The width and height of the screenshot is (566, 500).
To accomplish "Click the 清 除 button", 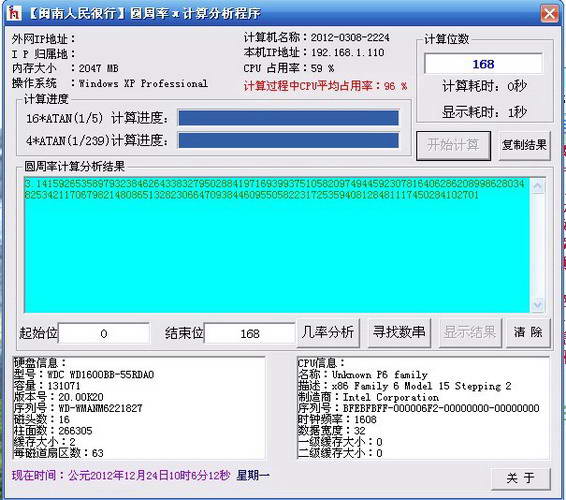I will [528, 332].
